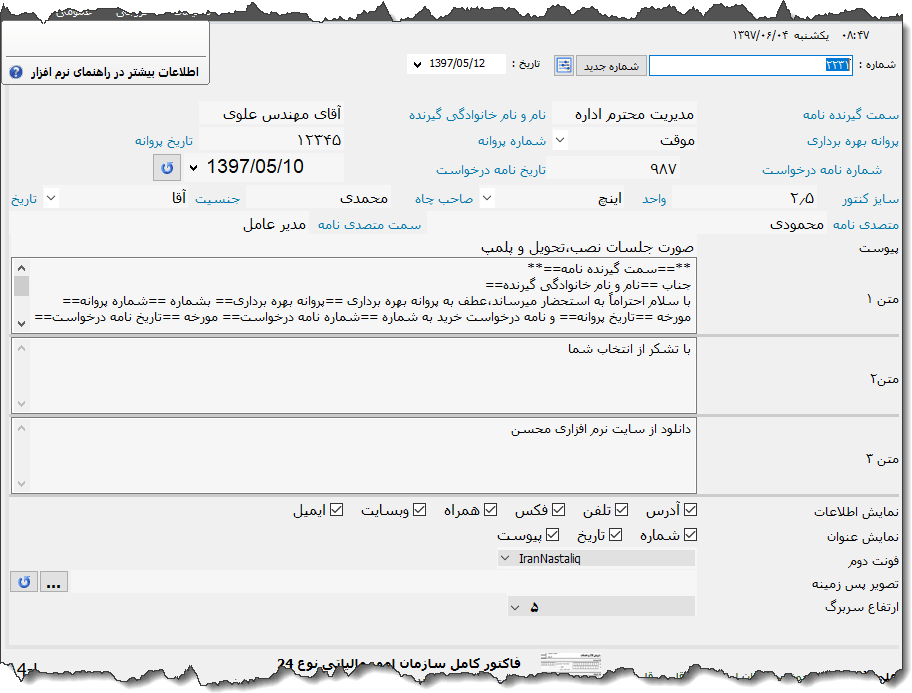The image size is (912, 693).
Task: Disable the فکس display checkbox
Action: [559, 509]
